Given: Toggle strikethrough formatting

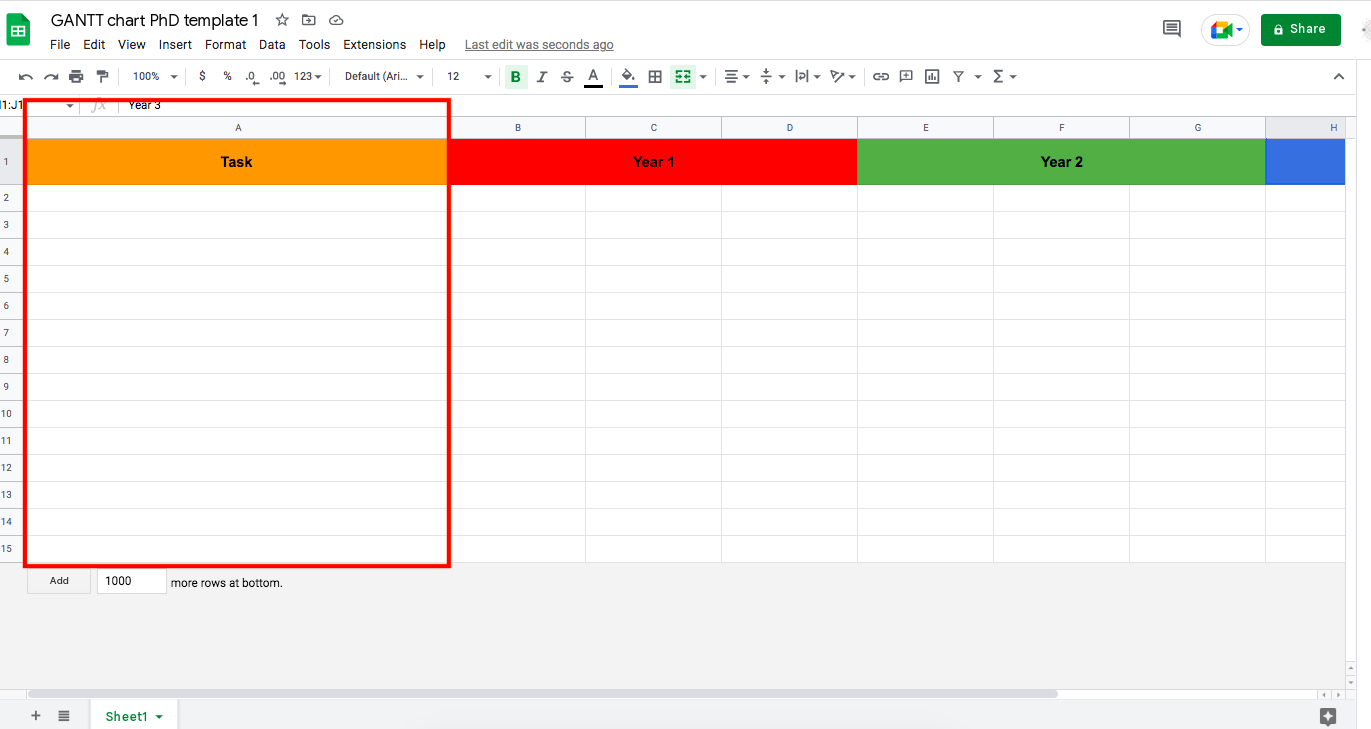Looking at the screenshot, I should 567,76.
